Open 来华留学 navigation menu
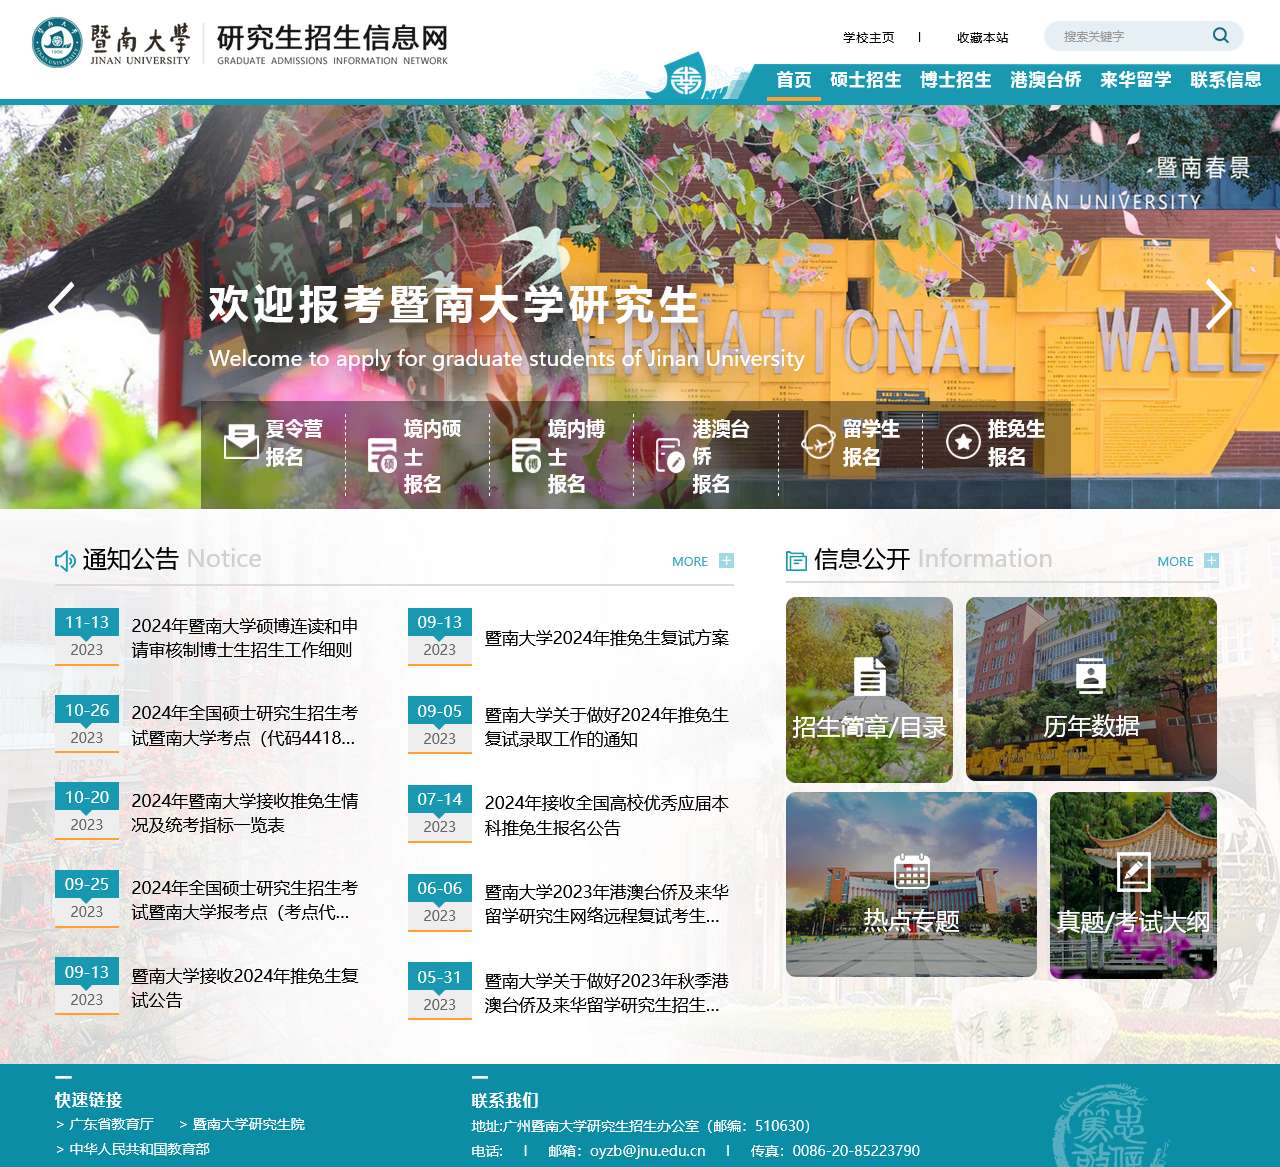The height and width of the screenshot is (1167, 1280). point(1136,80)
